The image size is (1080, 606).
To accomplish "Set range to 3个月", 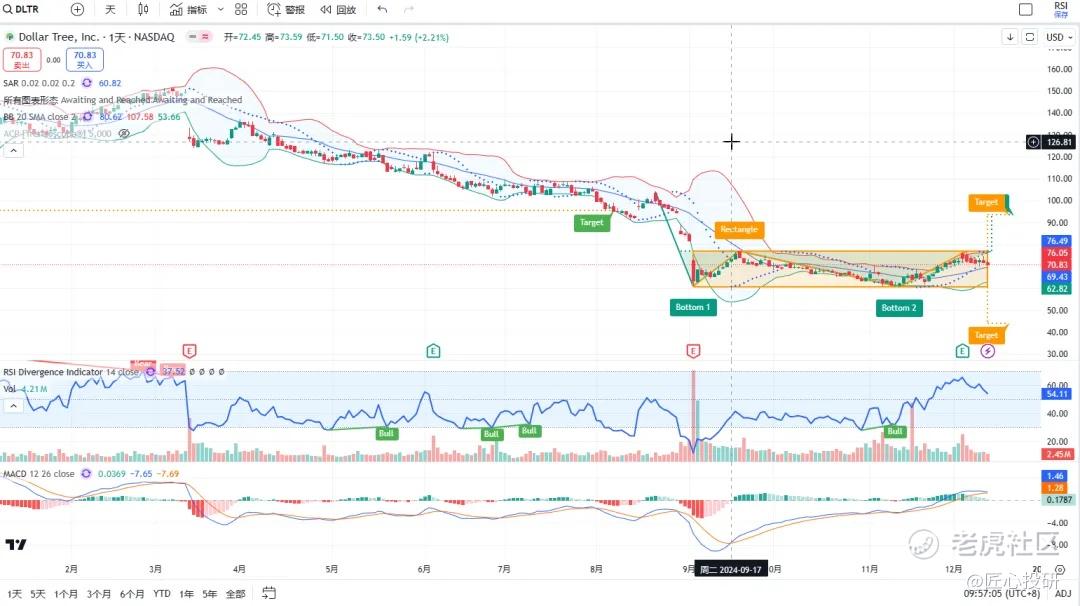I will pyautogui.click(x=98, y=594).
